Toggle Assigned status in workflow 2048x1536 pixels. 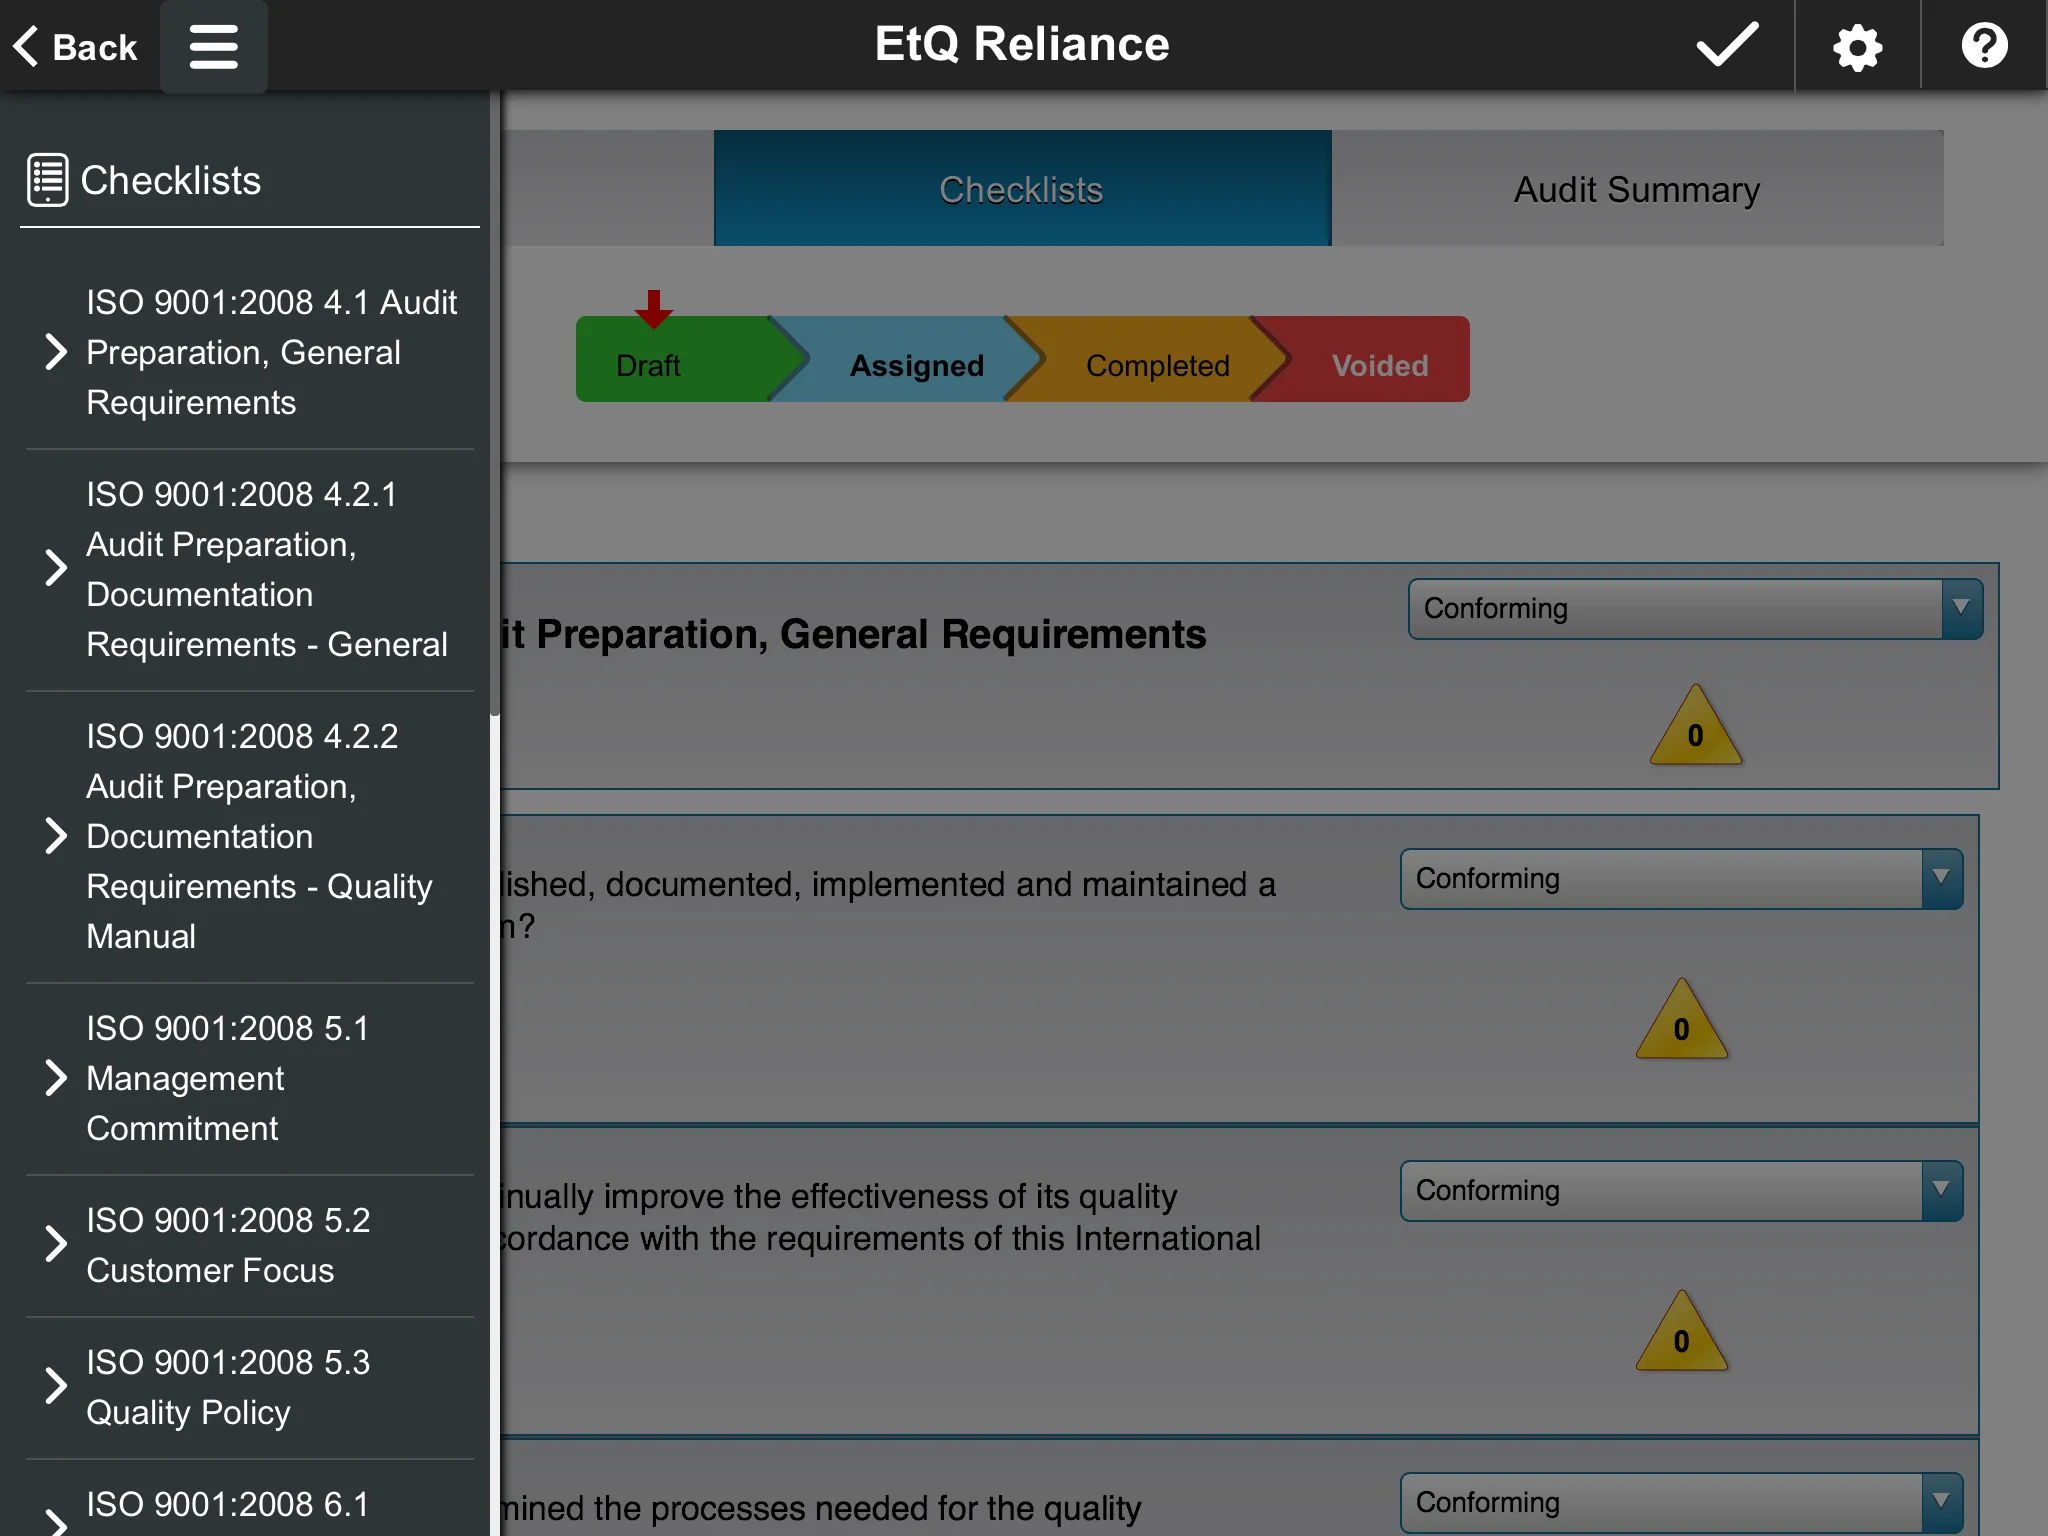(916, 361)
